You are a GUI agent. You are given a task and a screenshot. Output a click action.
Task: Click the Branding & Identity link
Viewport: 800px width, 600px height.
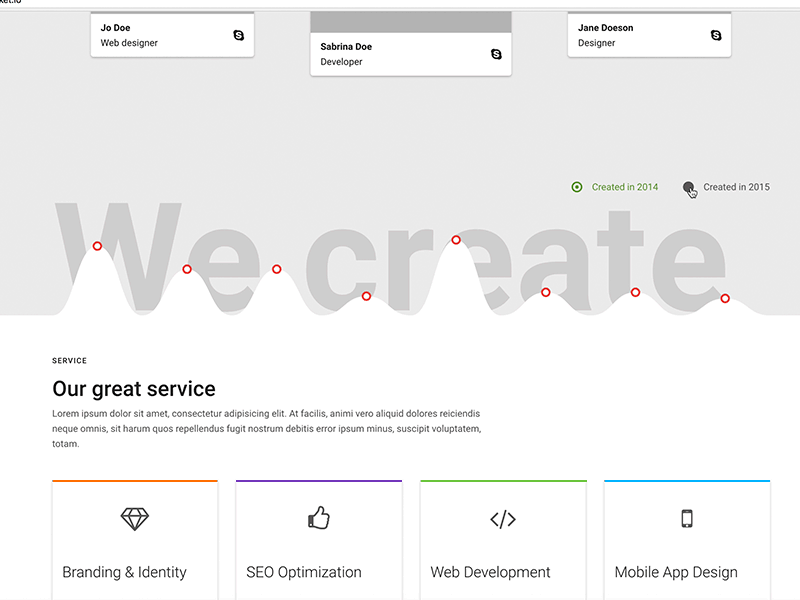[x=124, y=572]
